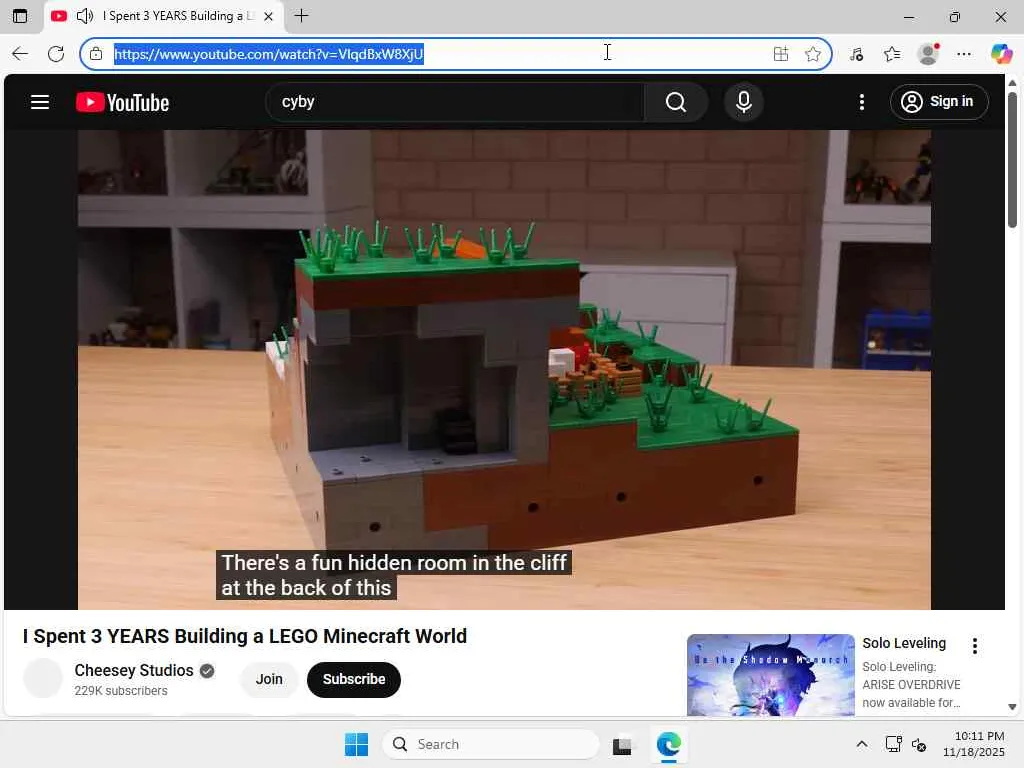Click the page vertical scrollbar thumb
The width and height of the screenshot is (1024, 768).
(x=1012, y=160)
